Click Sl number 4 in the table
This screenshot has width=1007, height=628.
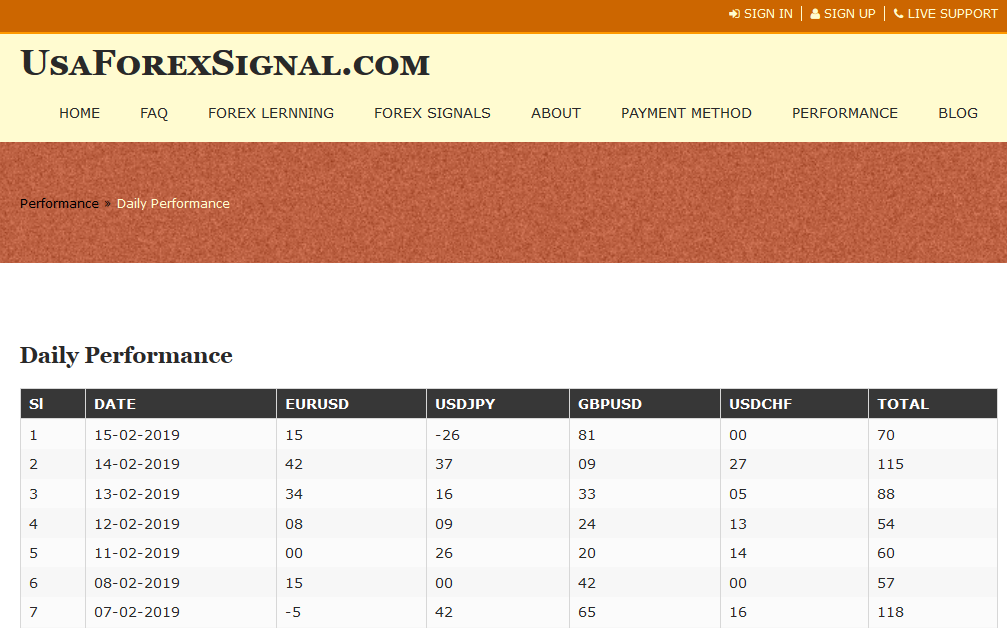point(33,524)
